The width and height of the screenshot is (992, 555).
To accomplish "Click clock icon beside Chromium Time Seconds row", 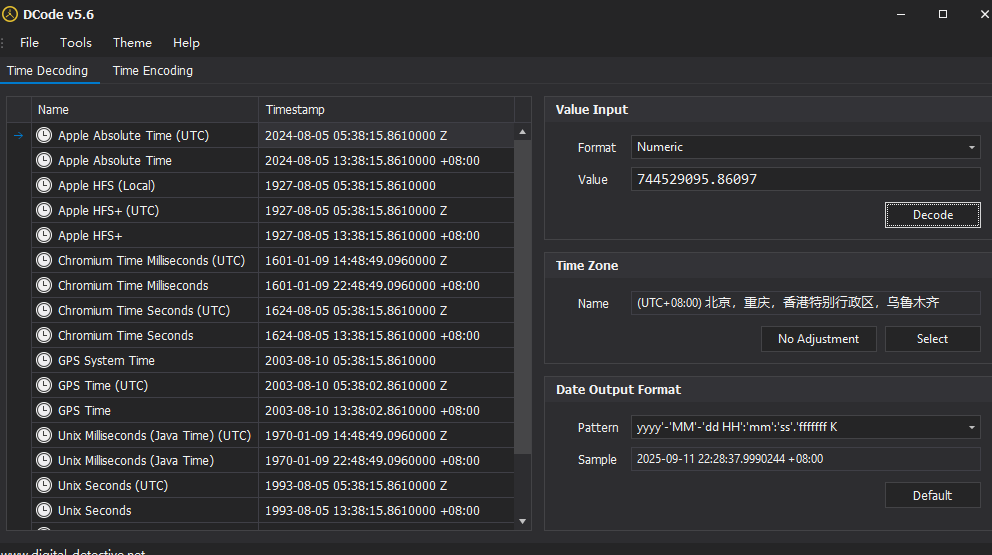I will [44, 335].
